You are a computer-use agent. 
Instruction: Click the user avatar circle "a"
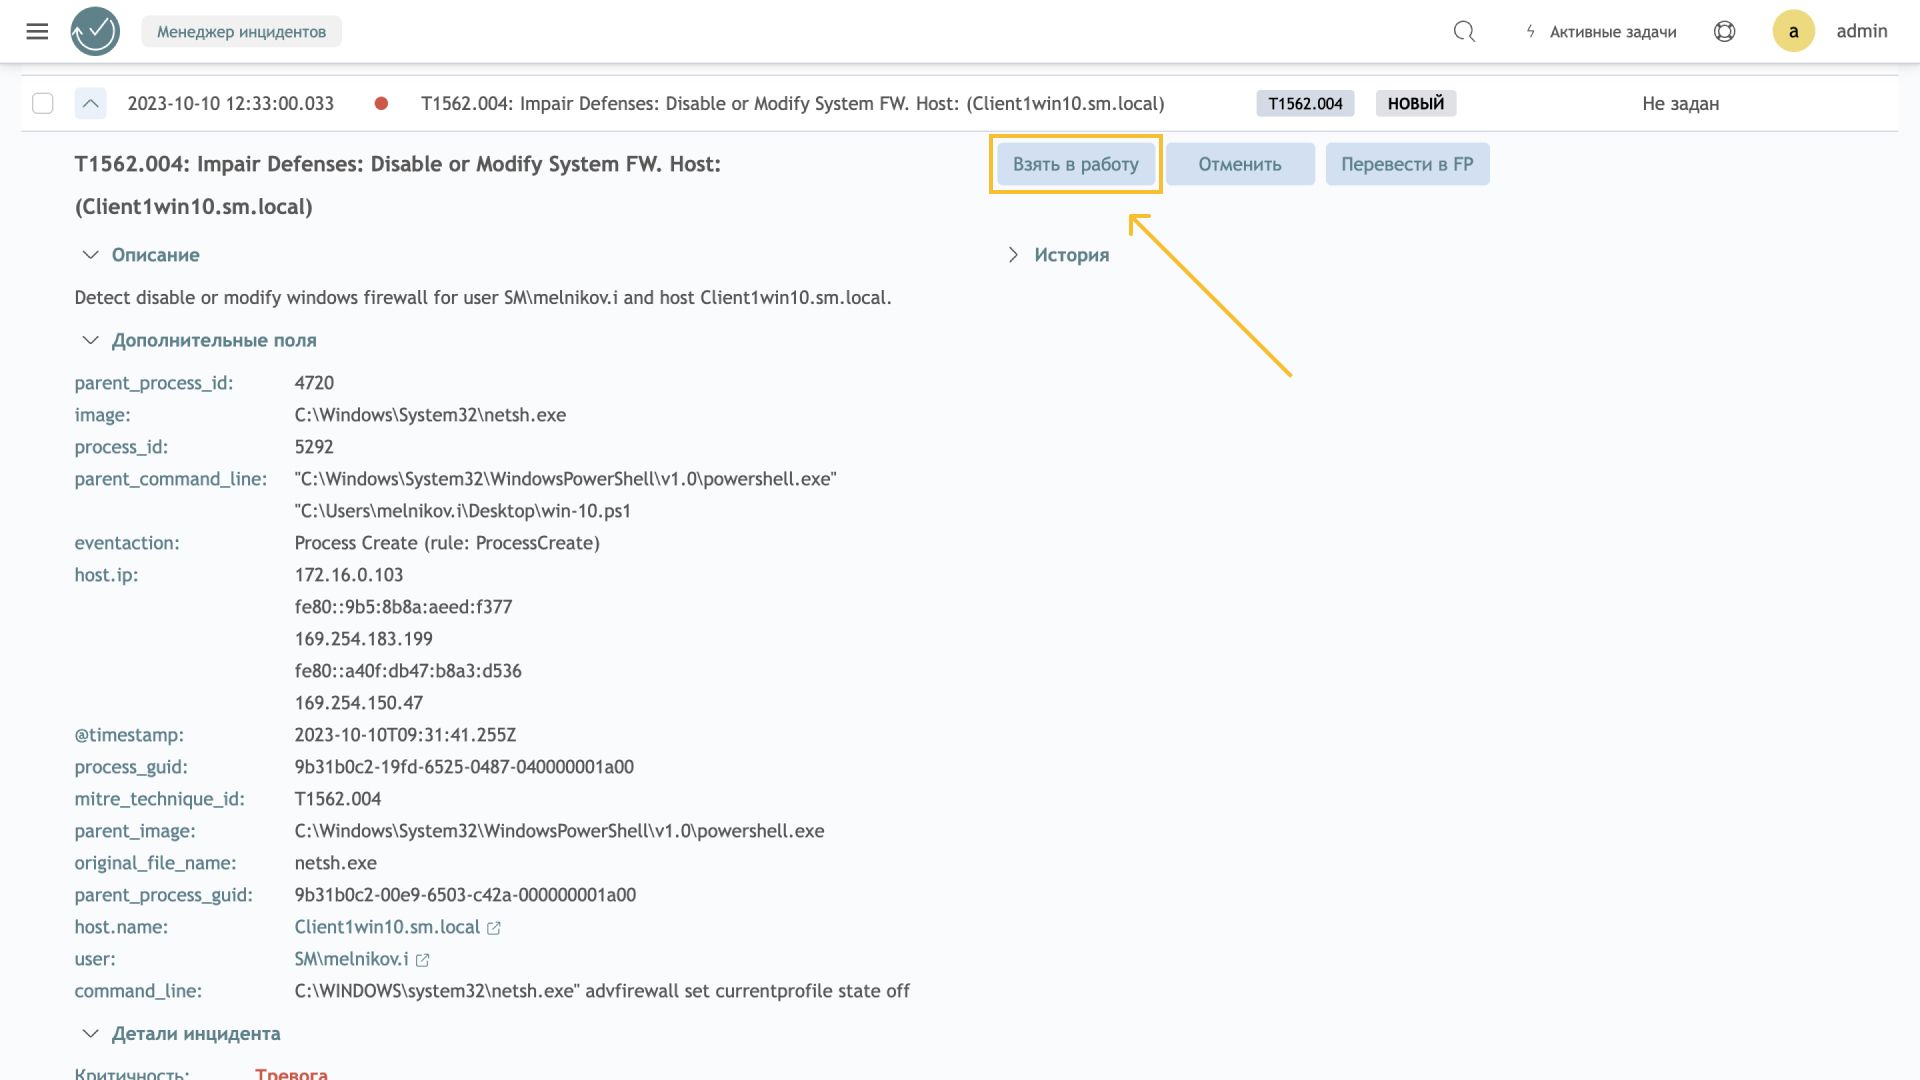(x=1793, y=31)
